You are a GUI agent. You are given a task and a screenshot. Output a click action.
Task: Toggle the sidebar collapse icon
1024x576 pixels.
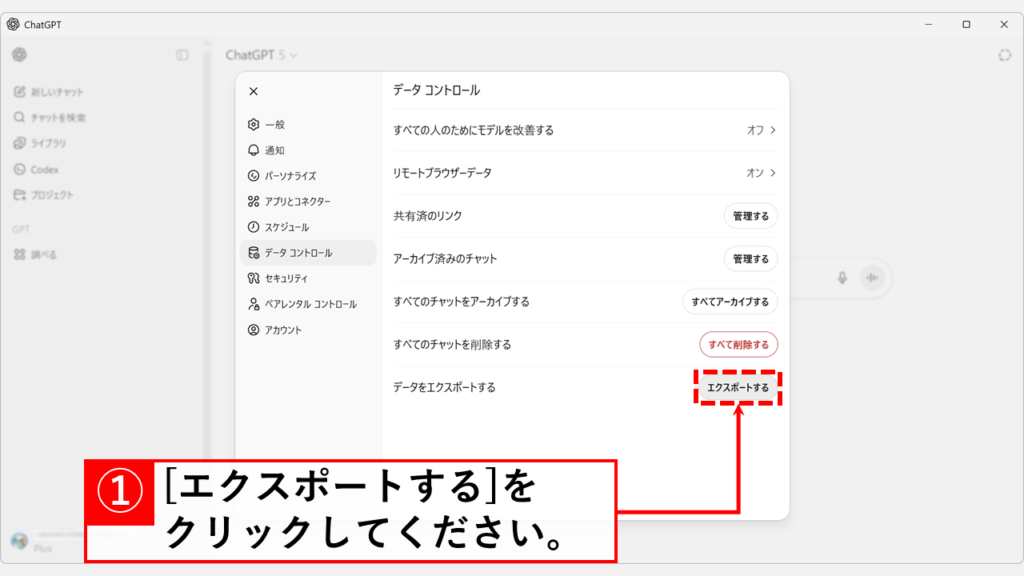[x=182, y=55]
